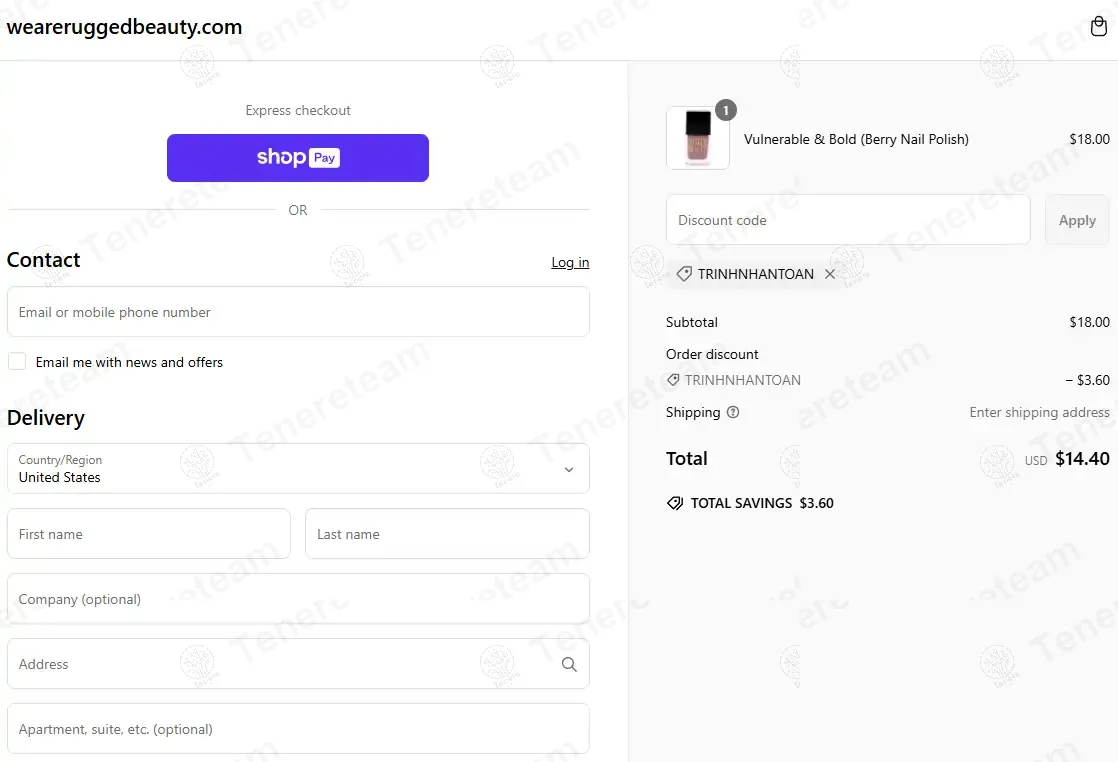Open the Log in link

(570, 262)
